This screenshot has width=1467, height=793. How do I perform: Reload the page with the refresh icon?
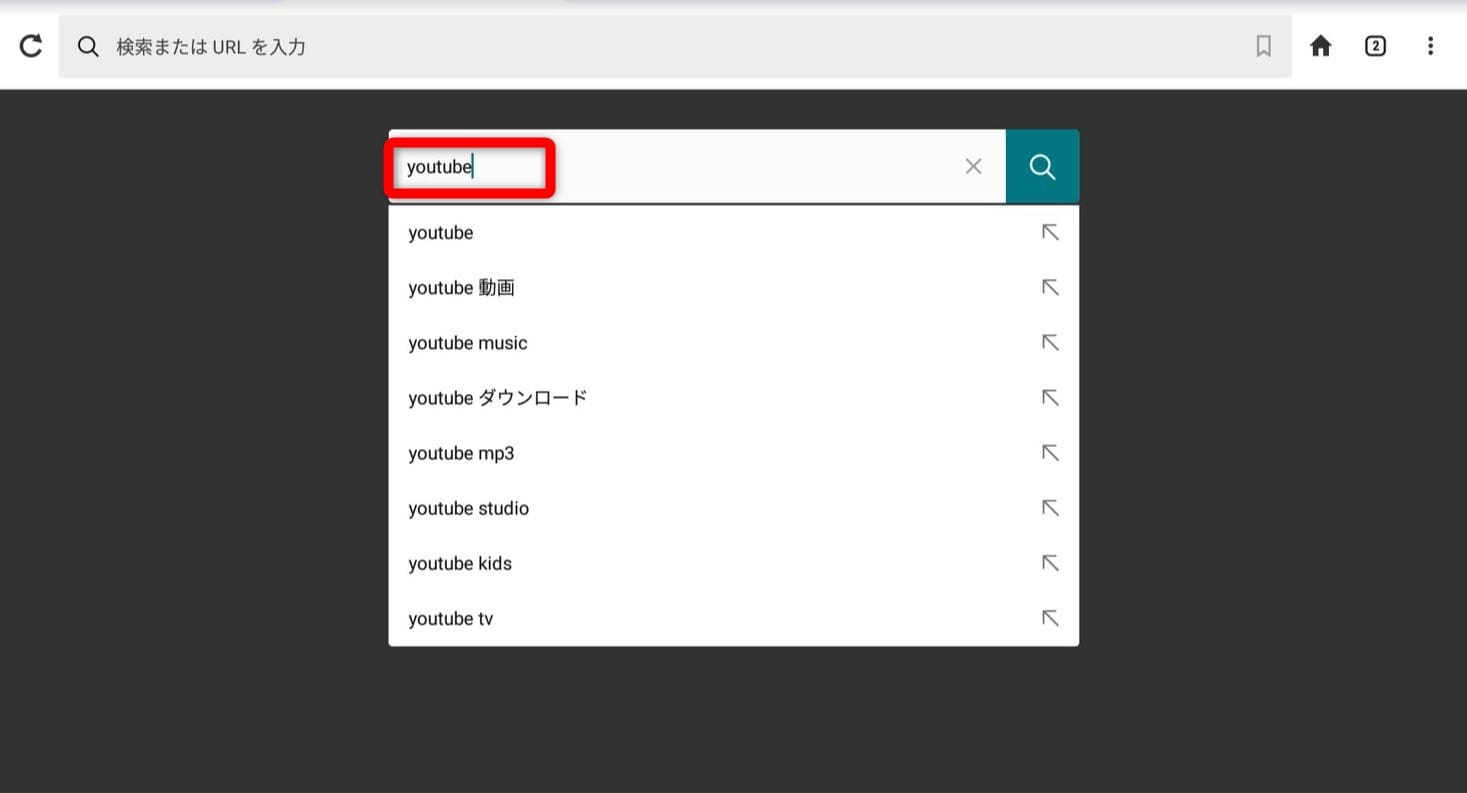(x=31, y=46)
